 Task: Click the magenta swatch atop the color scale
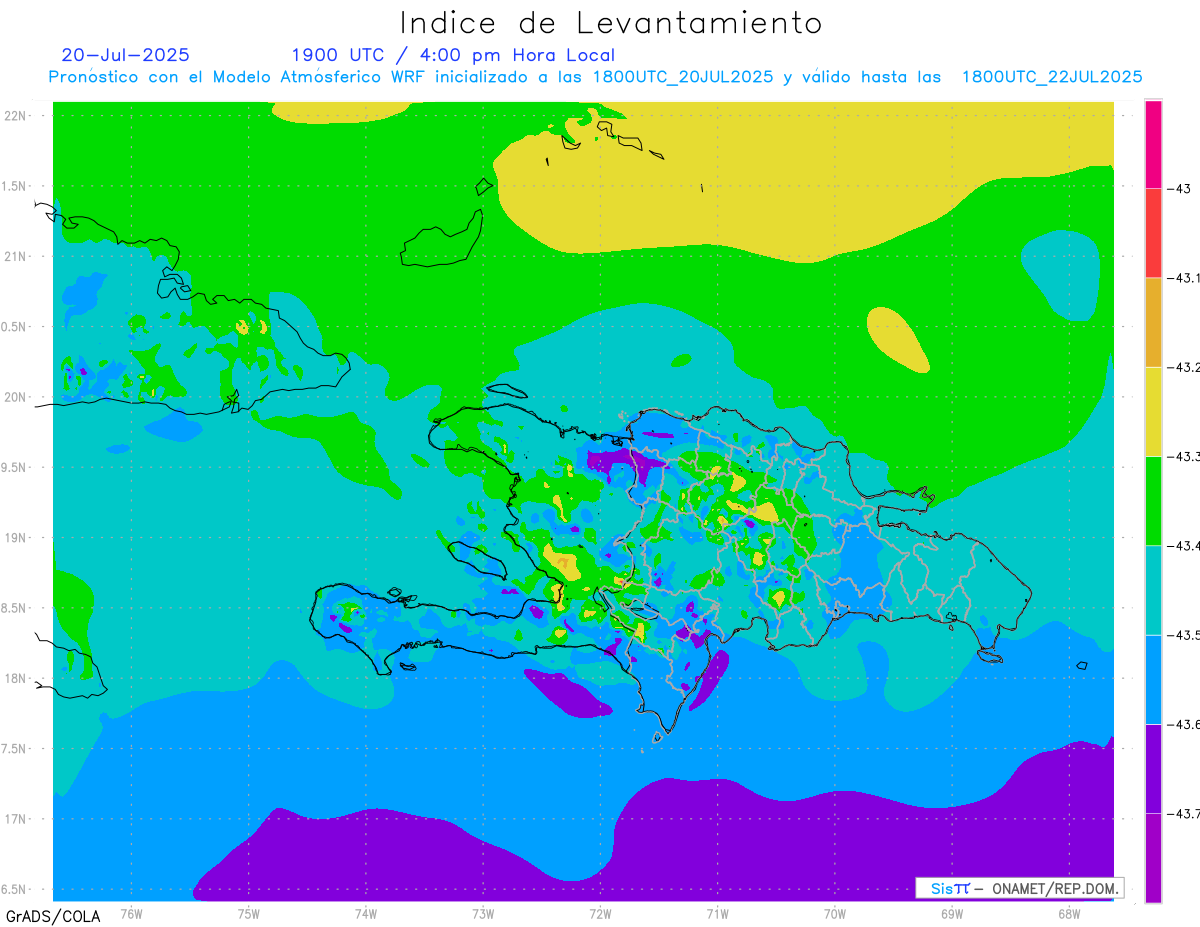click(x=1153, y=143)
